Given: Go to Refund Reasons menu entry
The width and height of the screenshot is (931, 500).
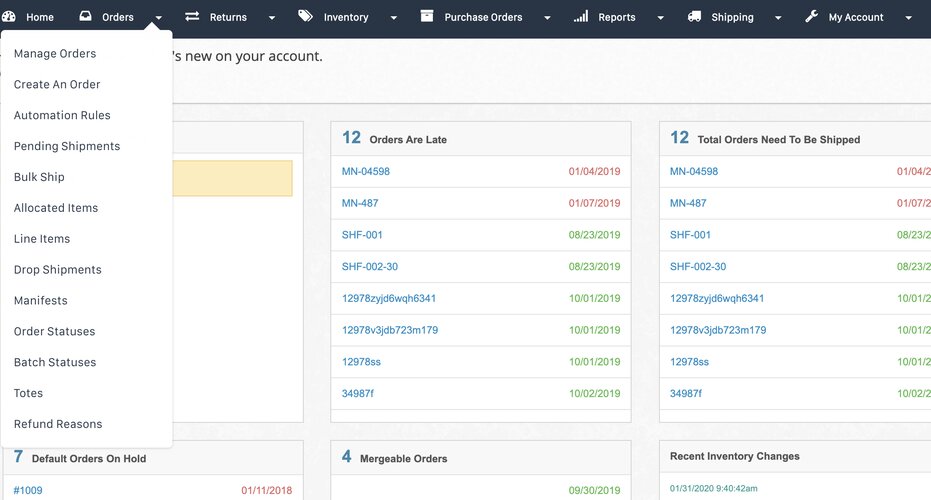Looking at the screenshot, I should (x=58, y=424).
